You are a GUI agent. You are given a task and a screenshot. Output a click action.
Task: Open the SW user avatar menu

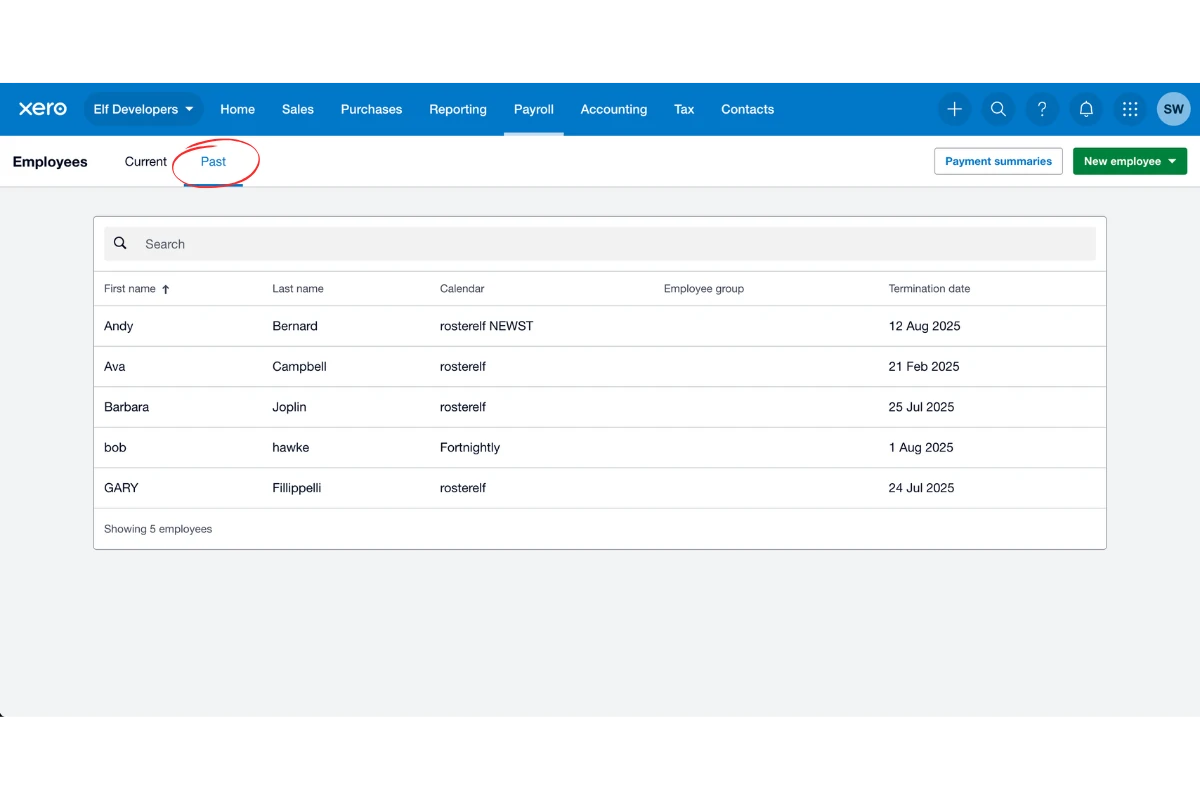coord(1174,109)
